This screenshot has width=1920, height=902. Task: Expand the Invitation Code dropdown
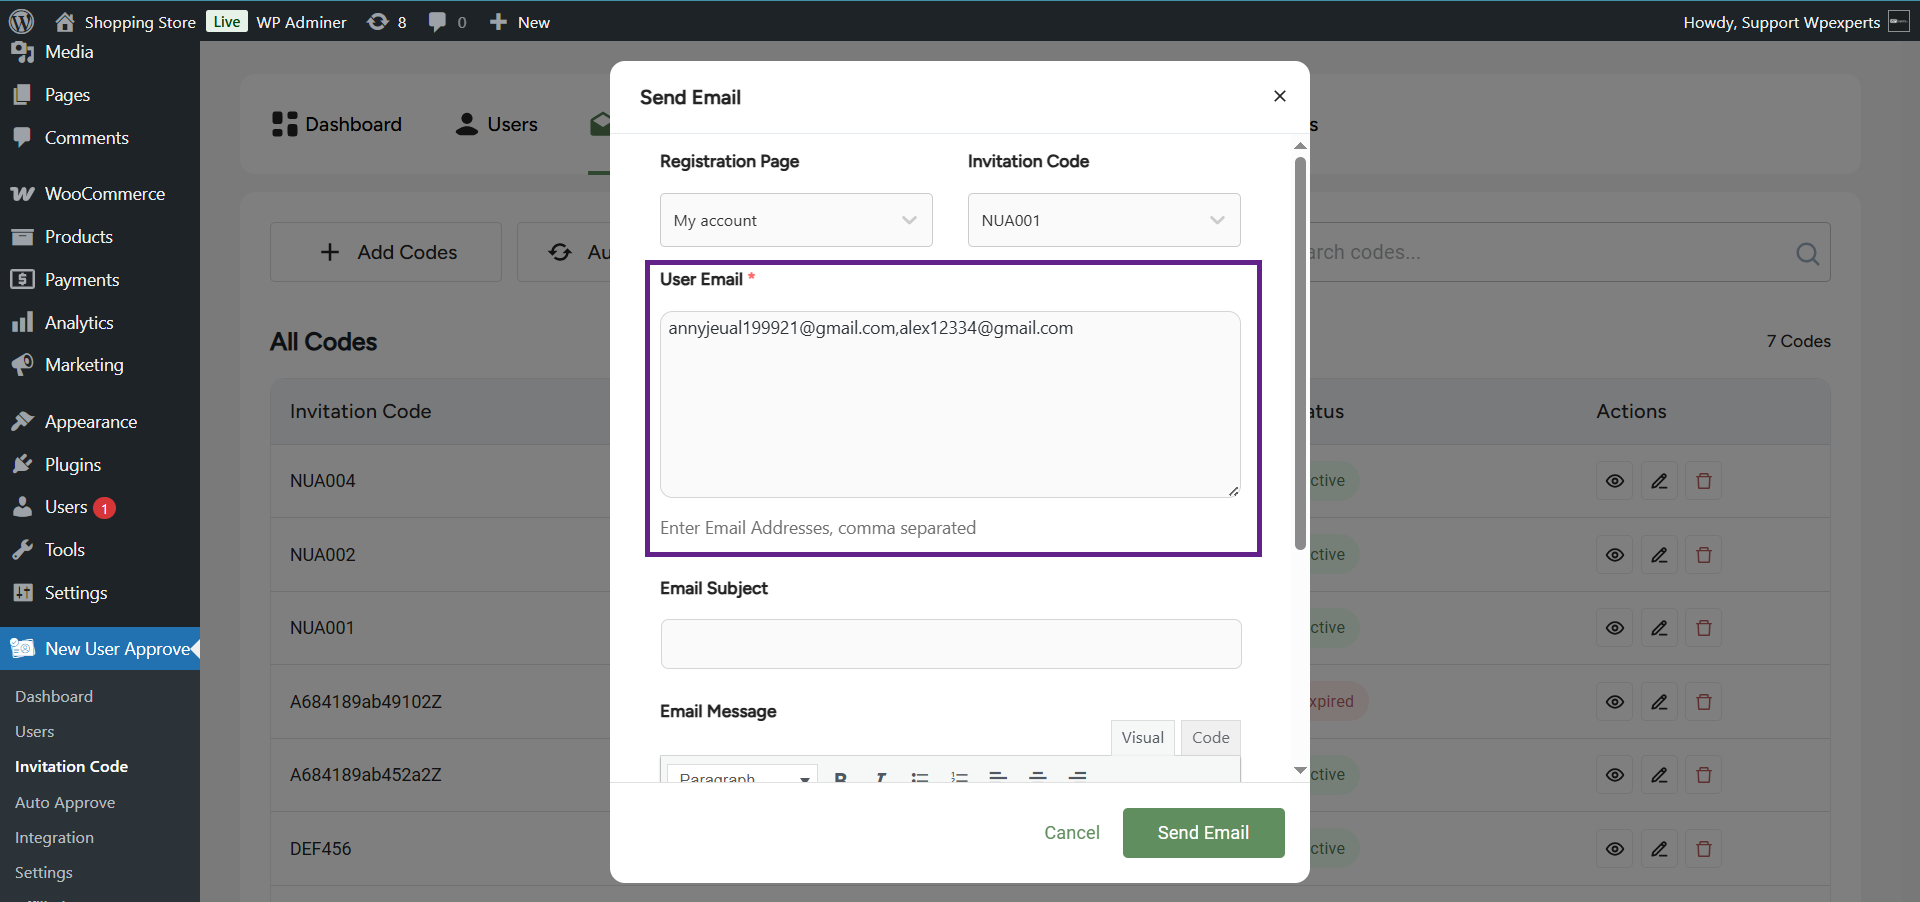pos(1104,220)
